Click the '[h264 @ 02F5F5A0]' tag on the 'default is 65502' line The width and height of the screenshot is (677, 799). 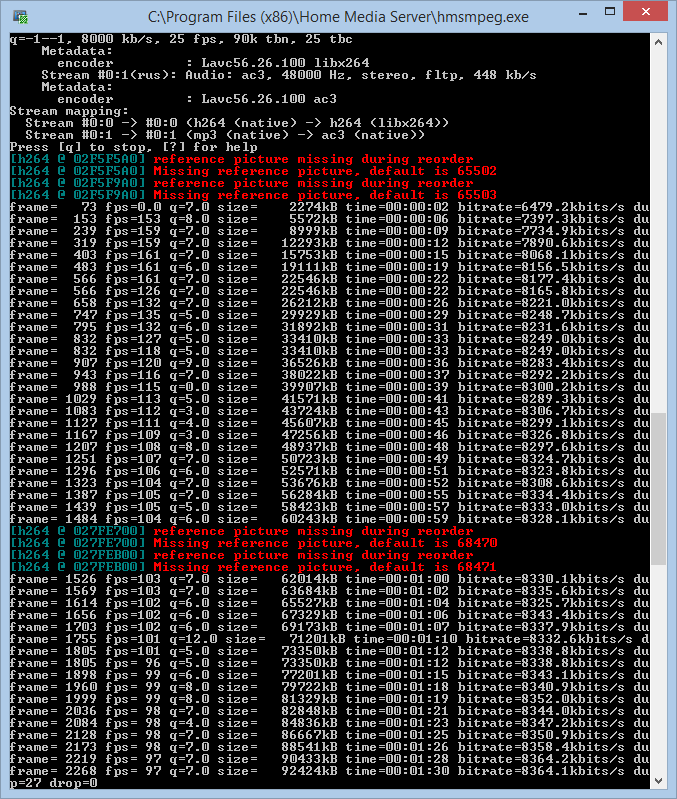[78, 171]
